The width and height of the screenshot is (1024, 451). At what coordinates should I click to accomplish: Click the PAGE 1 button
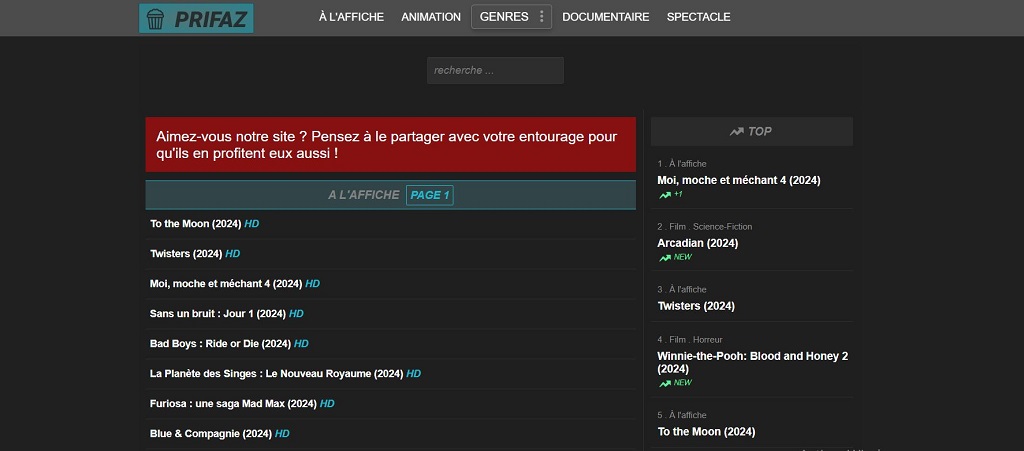pyautogui.click(x=430, y=195)
